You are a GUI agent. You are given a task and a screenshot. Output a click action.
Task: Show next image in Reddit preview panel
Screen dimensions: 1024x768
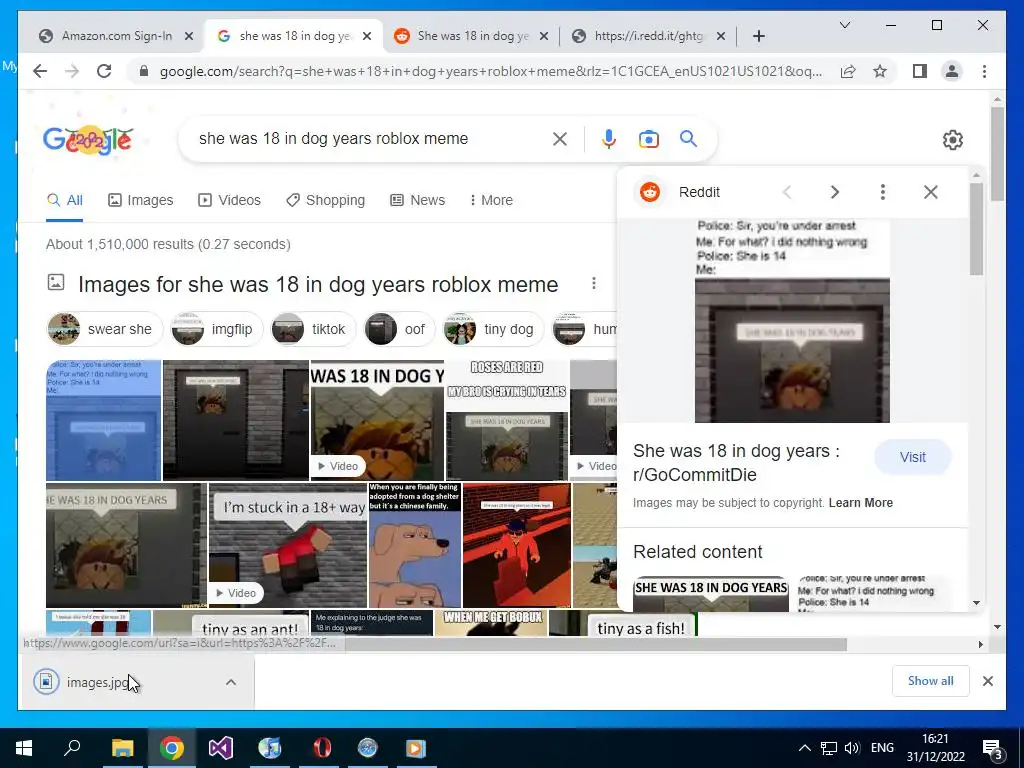[835, 192]
